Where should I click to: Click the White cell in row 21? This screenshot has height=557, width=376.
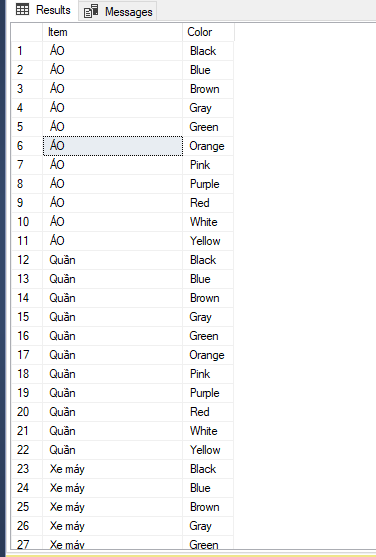pyautogui.click(x=208, y=431)
